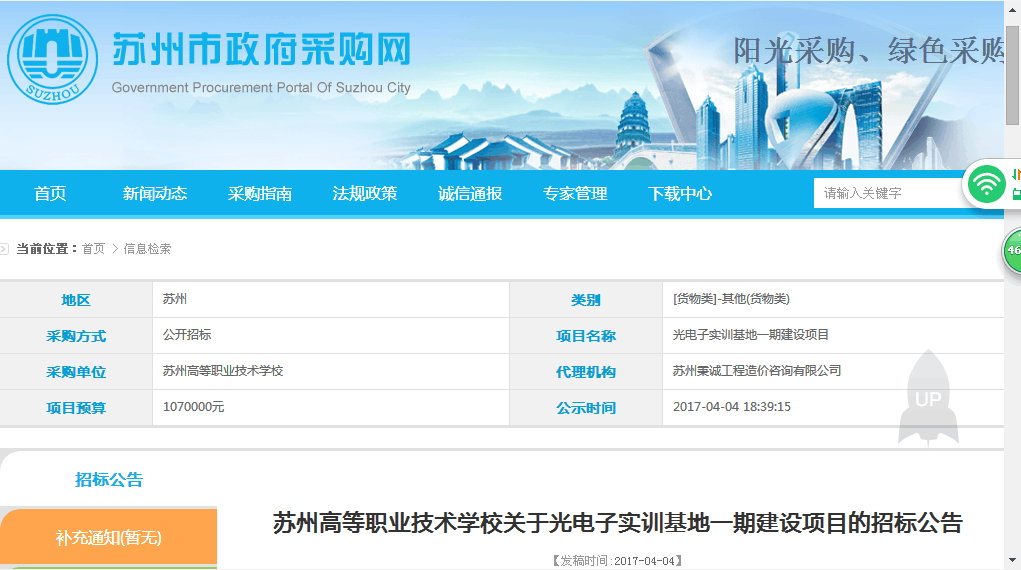
Task: Click the 采购单位 table header label
Action: (76, 372)
